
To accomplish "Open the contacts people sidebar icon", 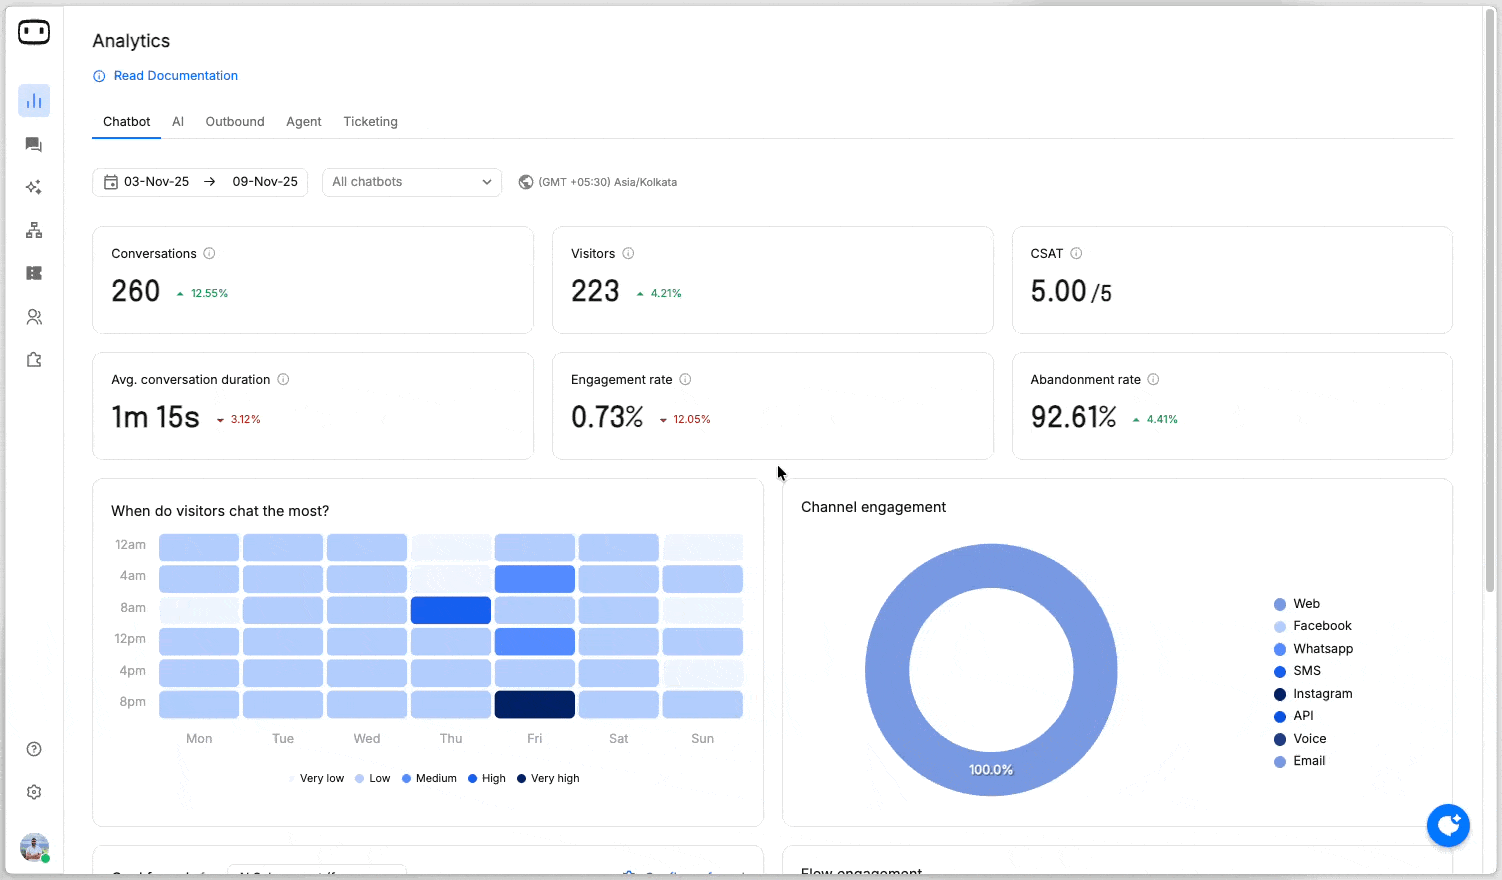I will tap(34, 317).
